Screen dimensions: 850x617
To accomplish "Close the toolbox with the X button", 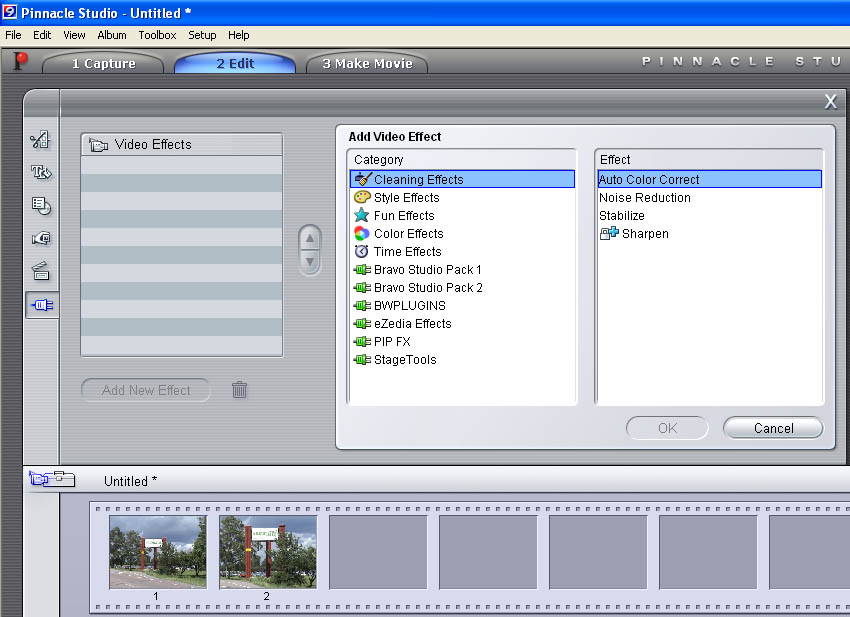I will click(830, 101).
